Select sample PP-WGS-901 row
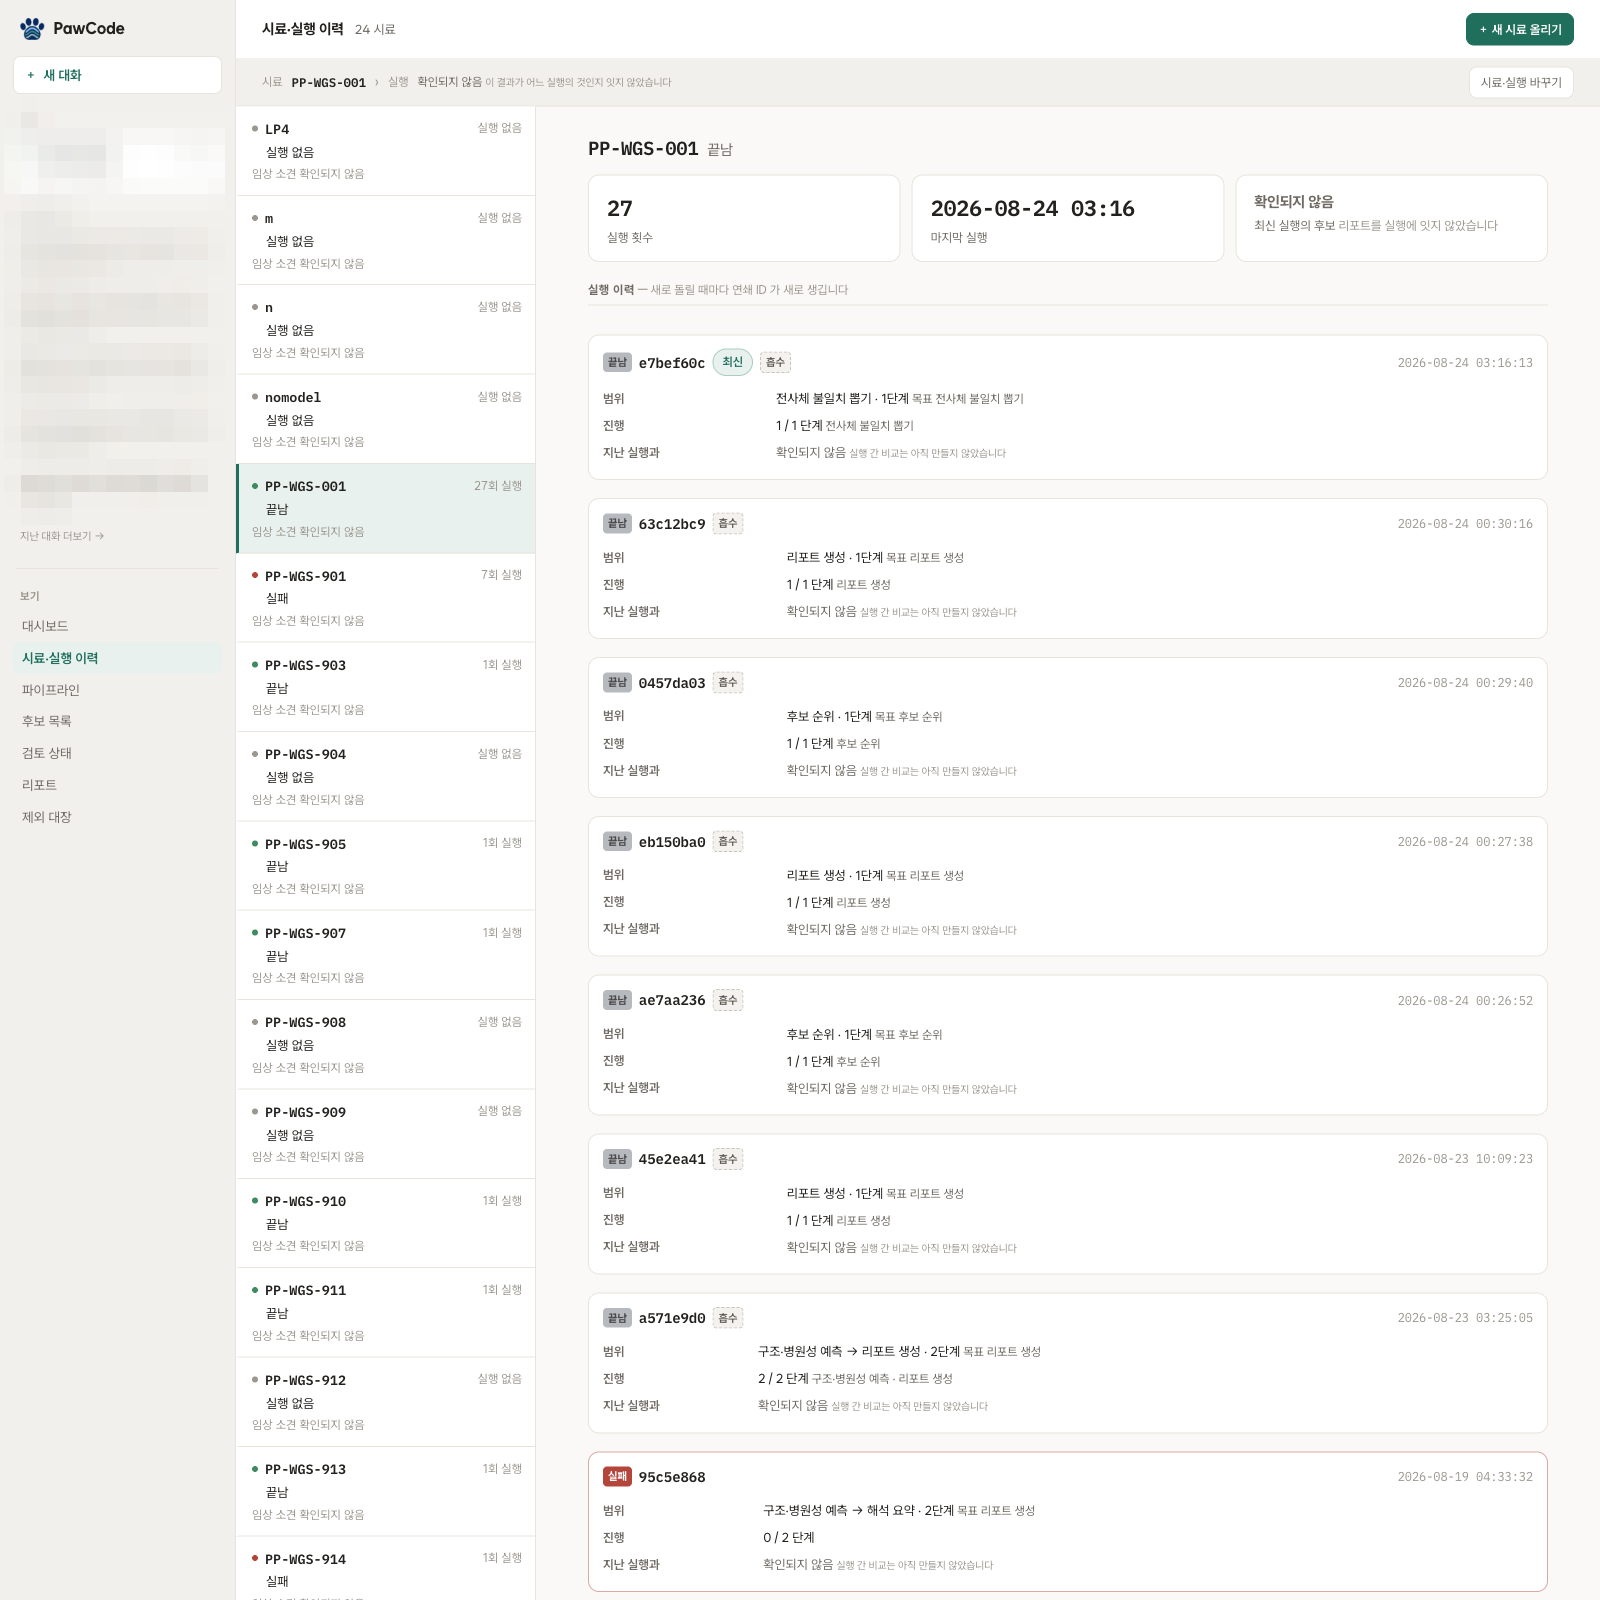 pos(386,598)
